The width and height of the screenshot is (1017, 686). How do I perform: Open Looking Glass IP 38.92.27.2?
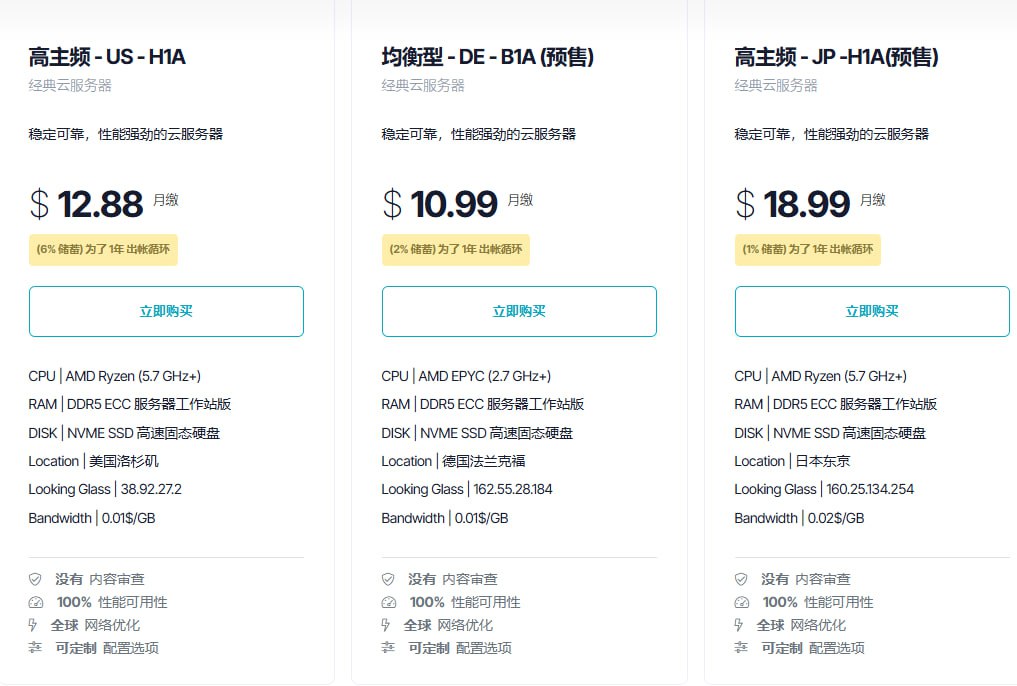[x=151, y=489]
